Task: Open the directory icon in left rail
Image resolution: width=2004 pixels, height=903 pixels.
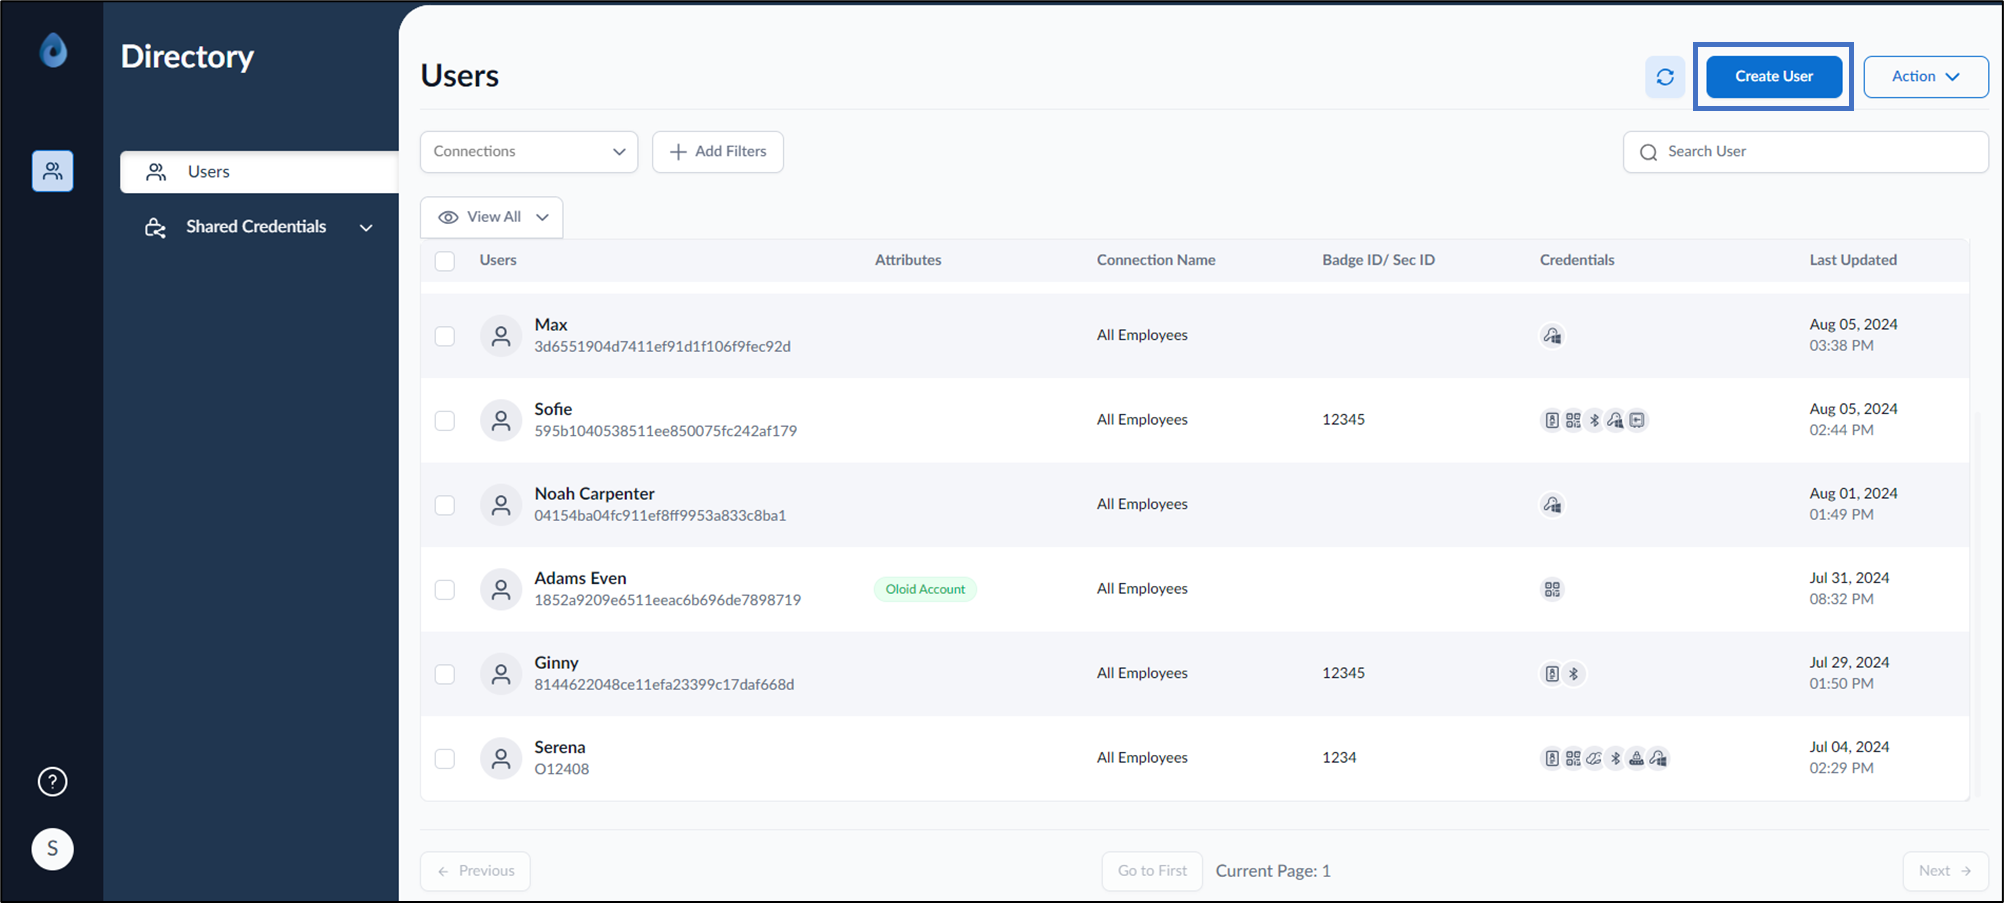Action: tap(52, 171)
